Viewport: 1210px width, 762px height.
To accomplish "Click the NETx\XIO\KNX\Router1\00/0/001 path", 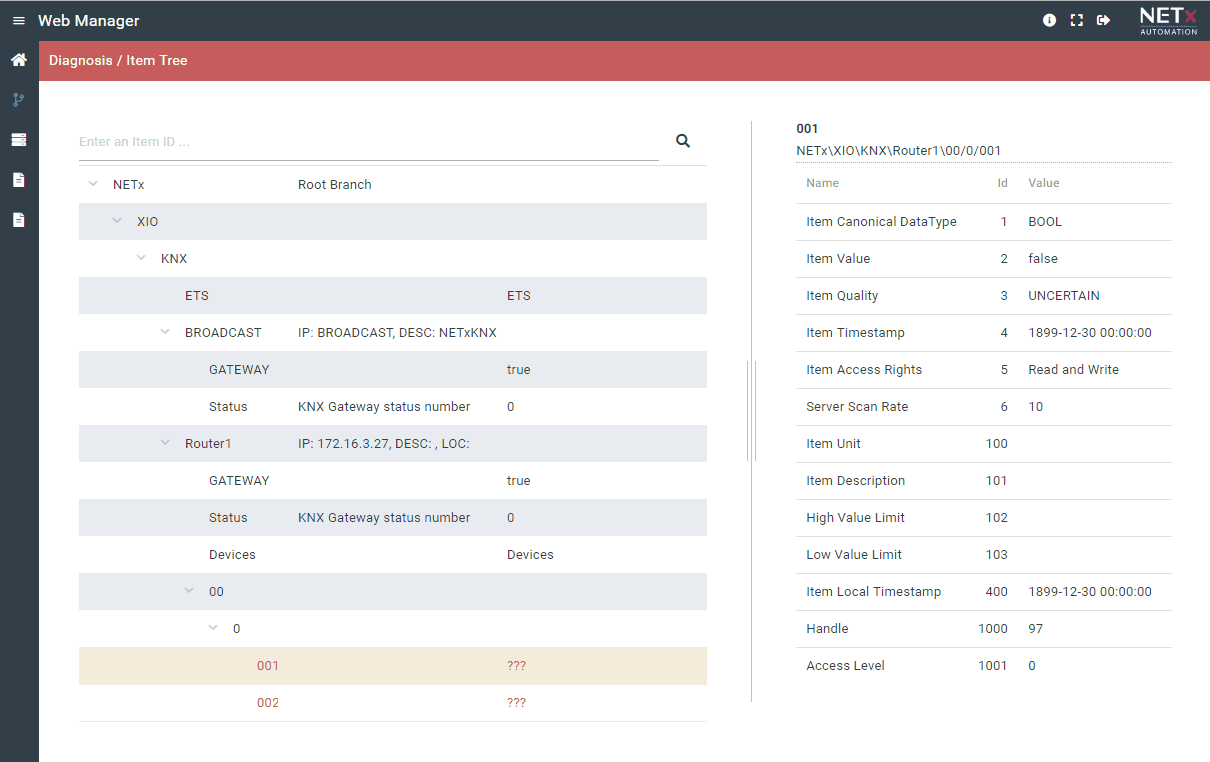I will pos(899,151).
